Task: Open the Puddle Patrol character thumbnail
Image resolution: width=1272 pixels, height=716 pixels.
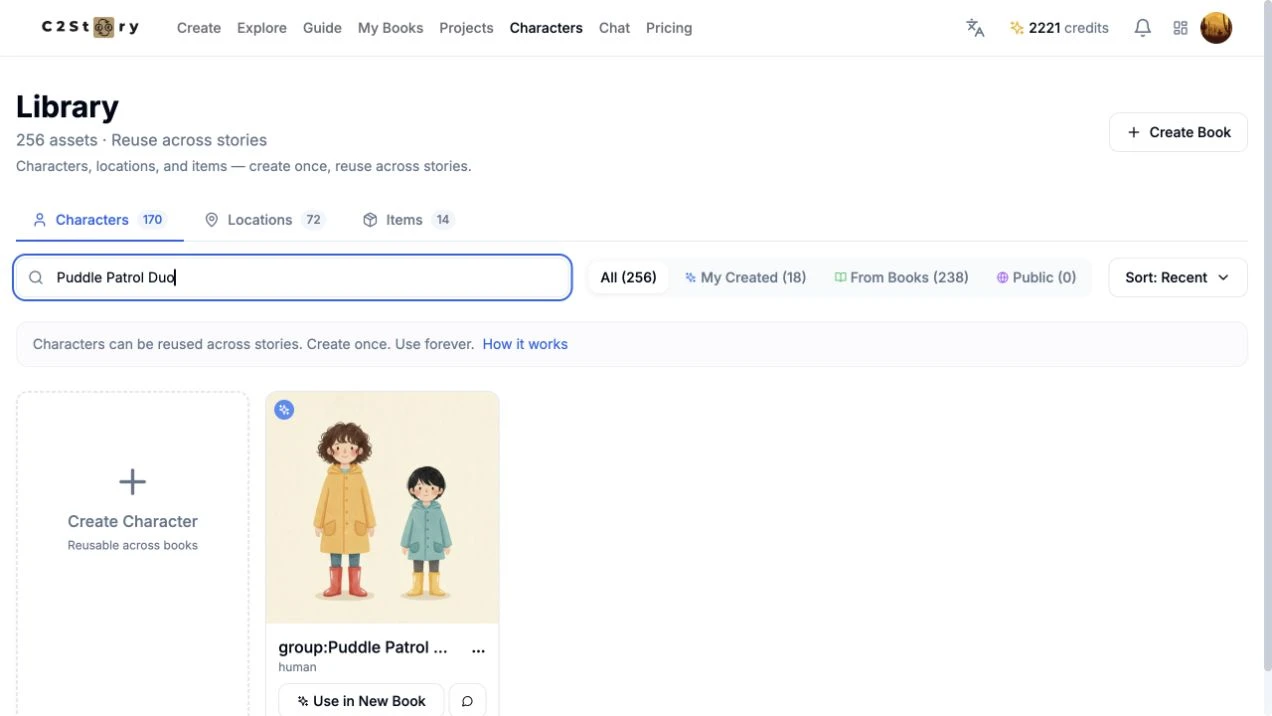Action: [x=382, y=507]
